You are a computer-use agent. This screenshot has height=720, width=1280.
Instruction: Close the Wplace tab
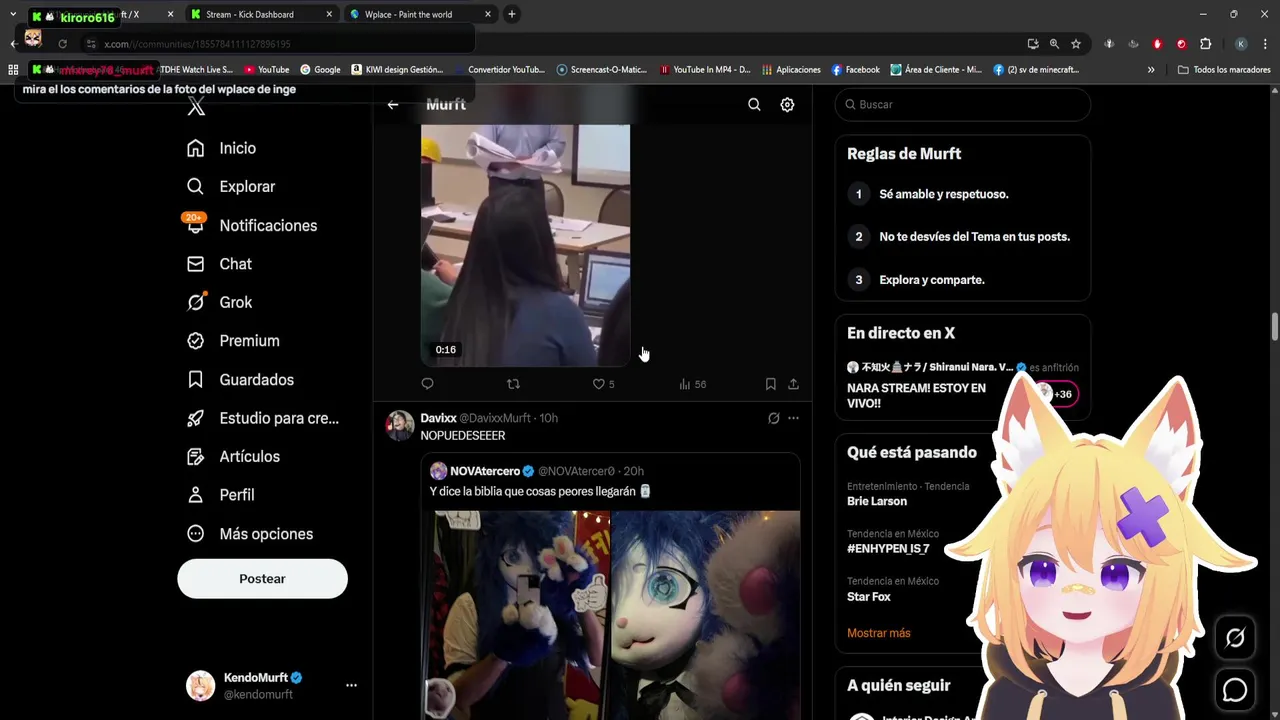488,14
